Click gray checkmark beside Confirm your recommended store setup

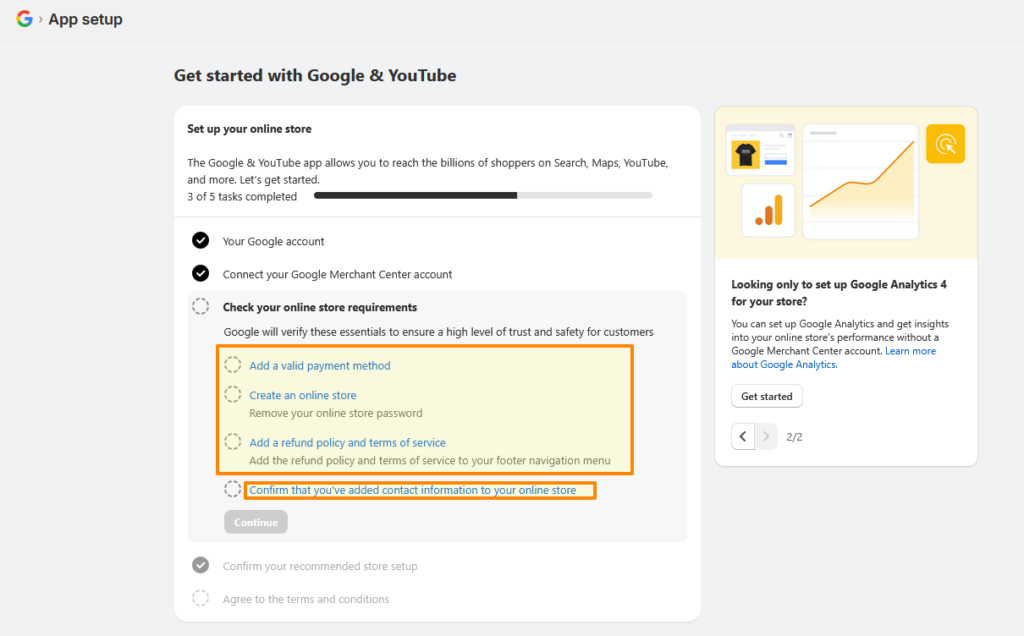pos(201,566)
